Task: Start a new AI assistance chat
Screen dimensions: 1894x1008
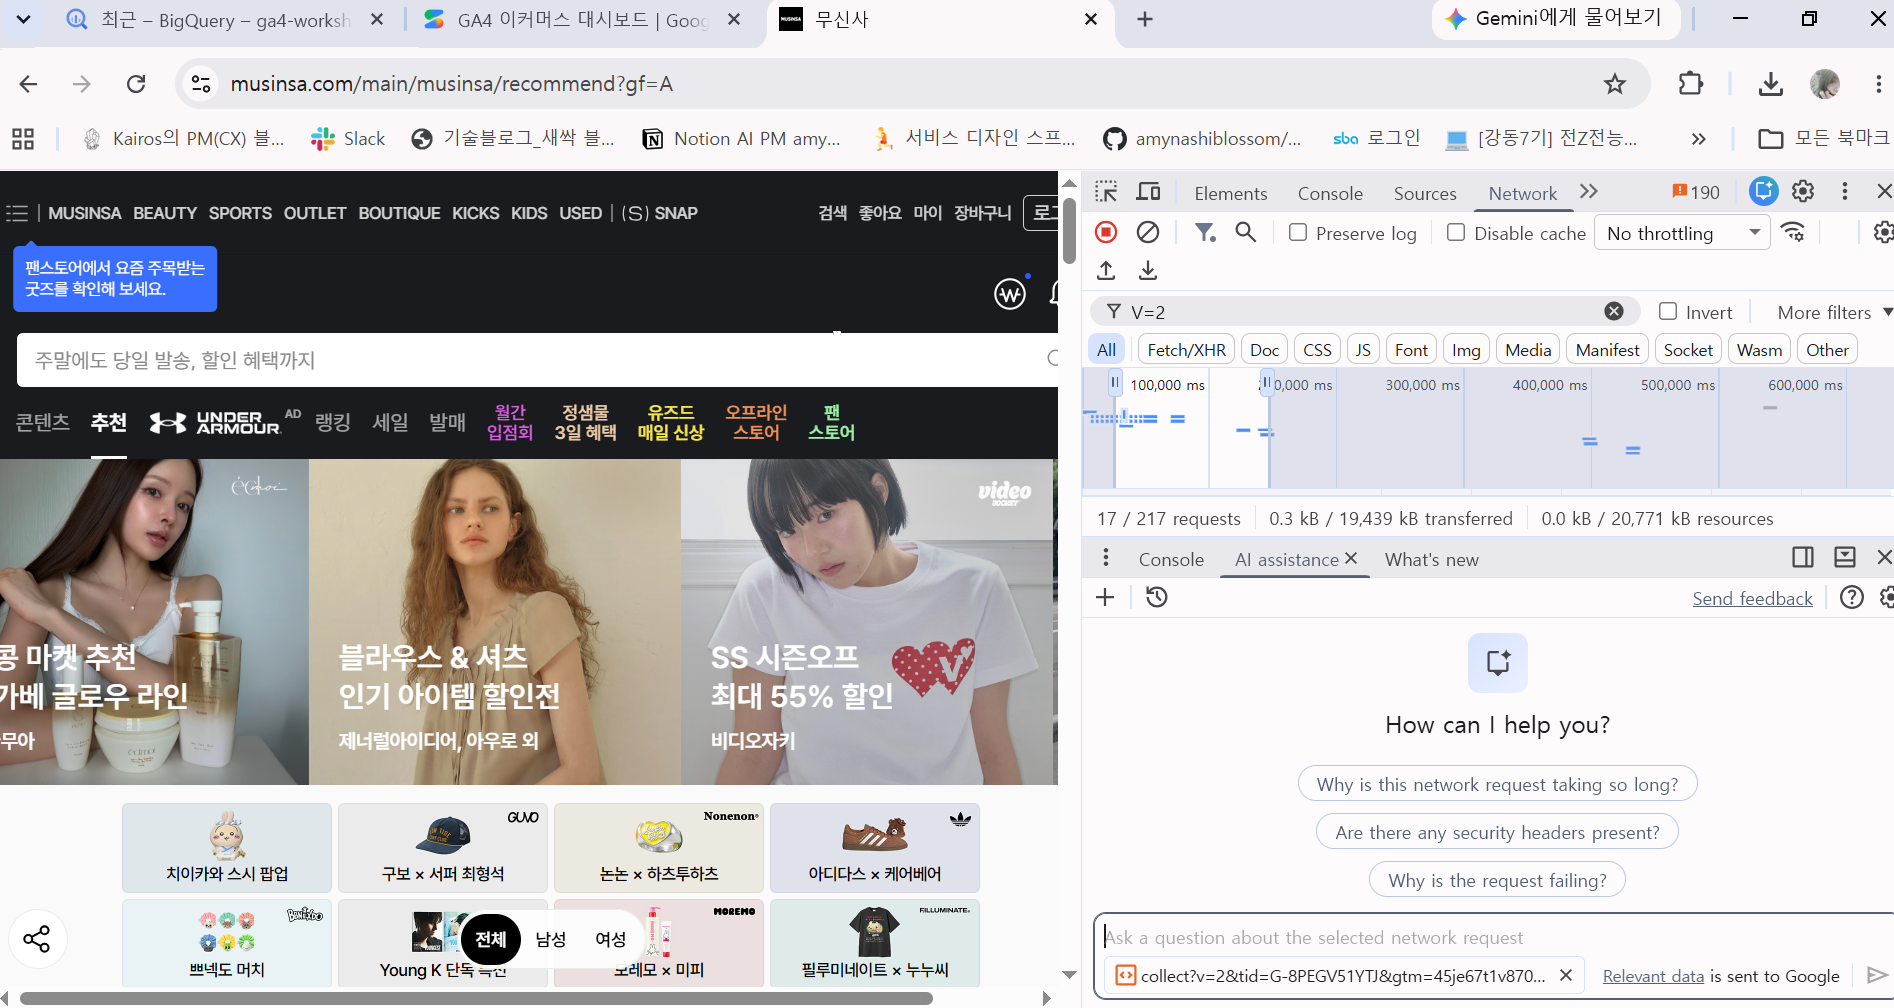Action: click(1105, 597)
